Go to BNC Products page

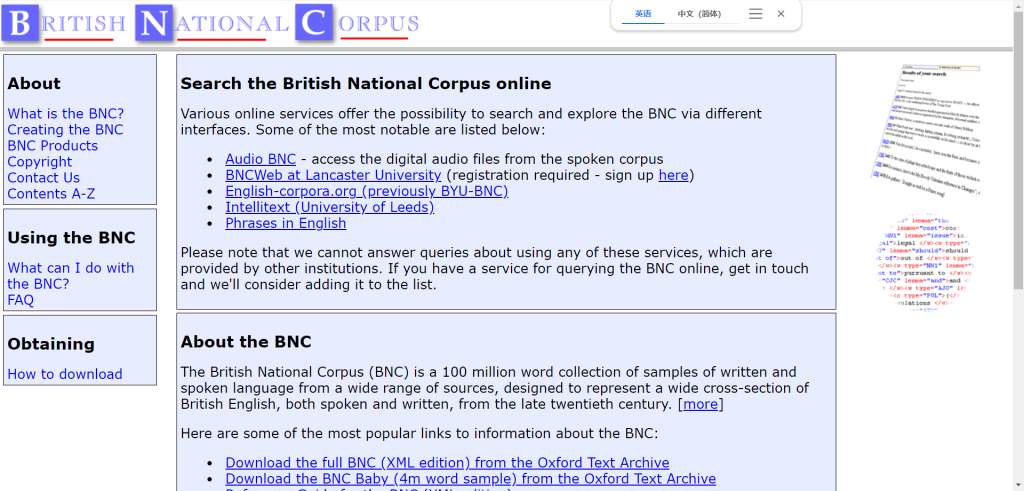click(x=52, y=146)
